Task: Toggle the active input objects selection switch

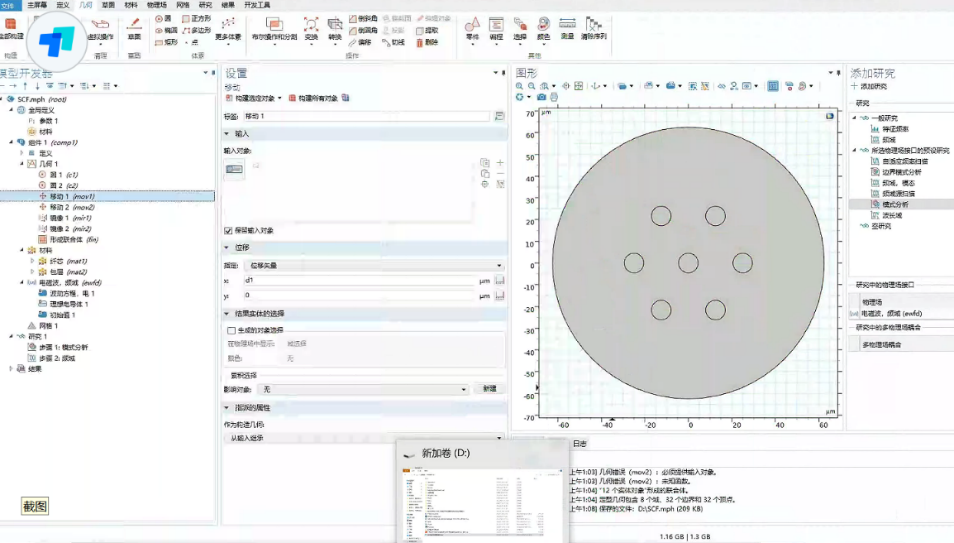Action: [x=234, y=169]
